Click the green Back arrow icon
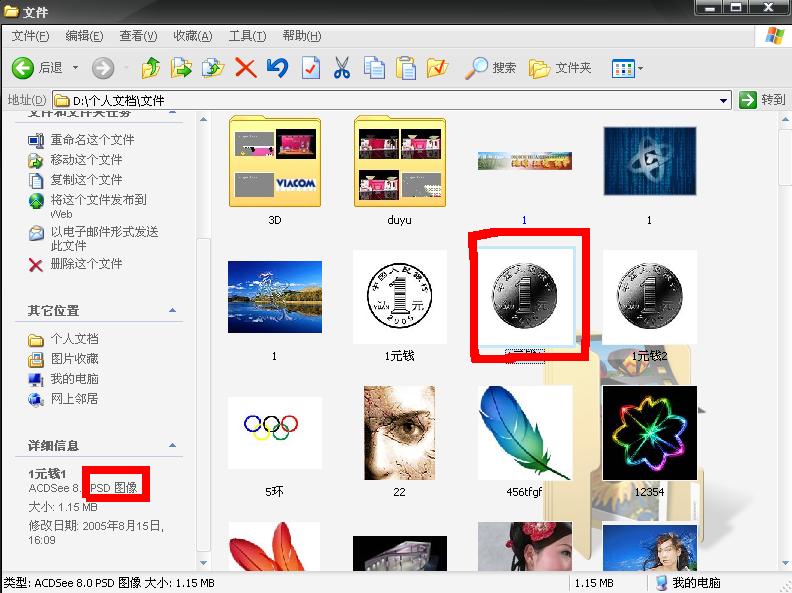792x593 pixels. (23, 68)
